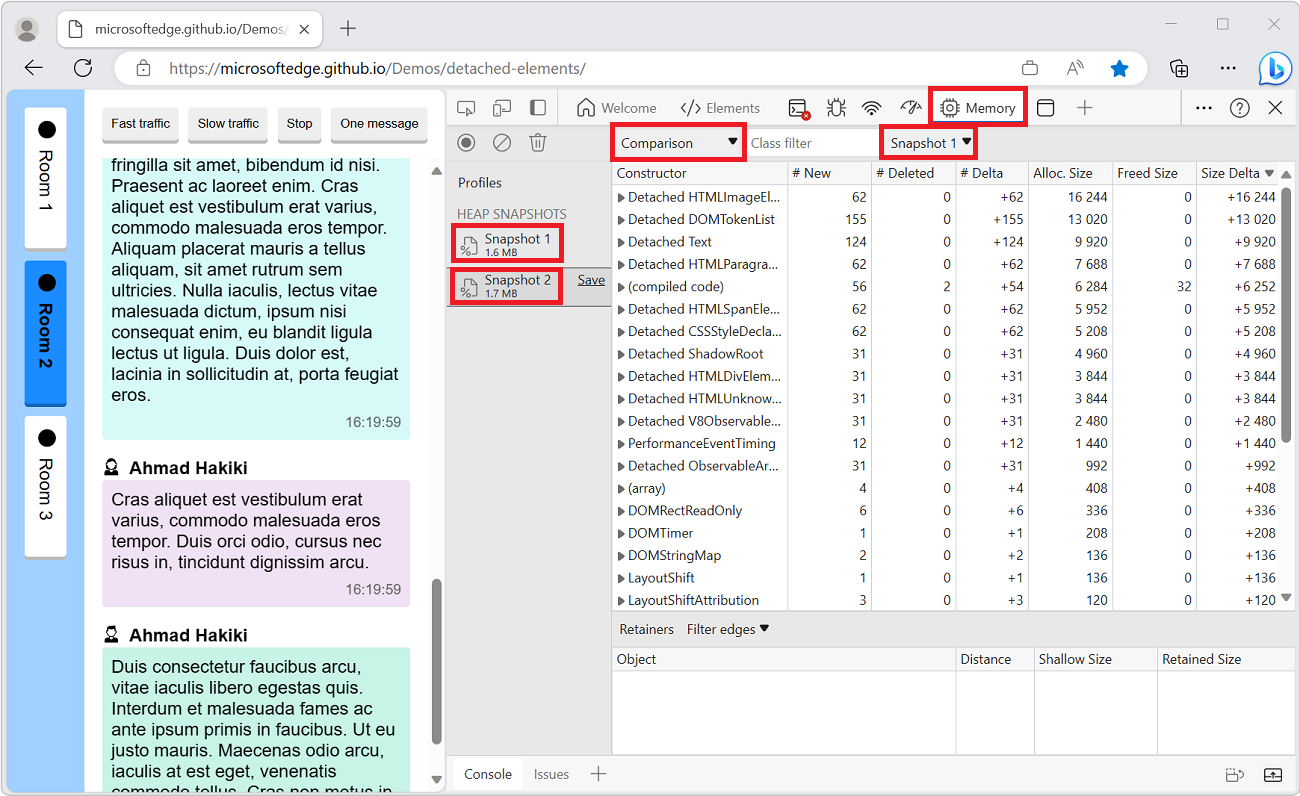1300x796 pixels.
Task: Open the Network tool wifi icon
Action: pyautogui.click(x=872, y=108)
